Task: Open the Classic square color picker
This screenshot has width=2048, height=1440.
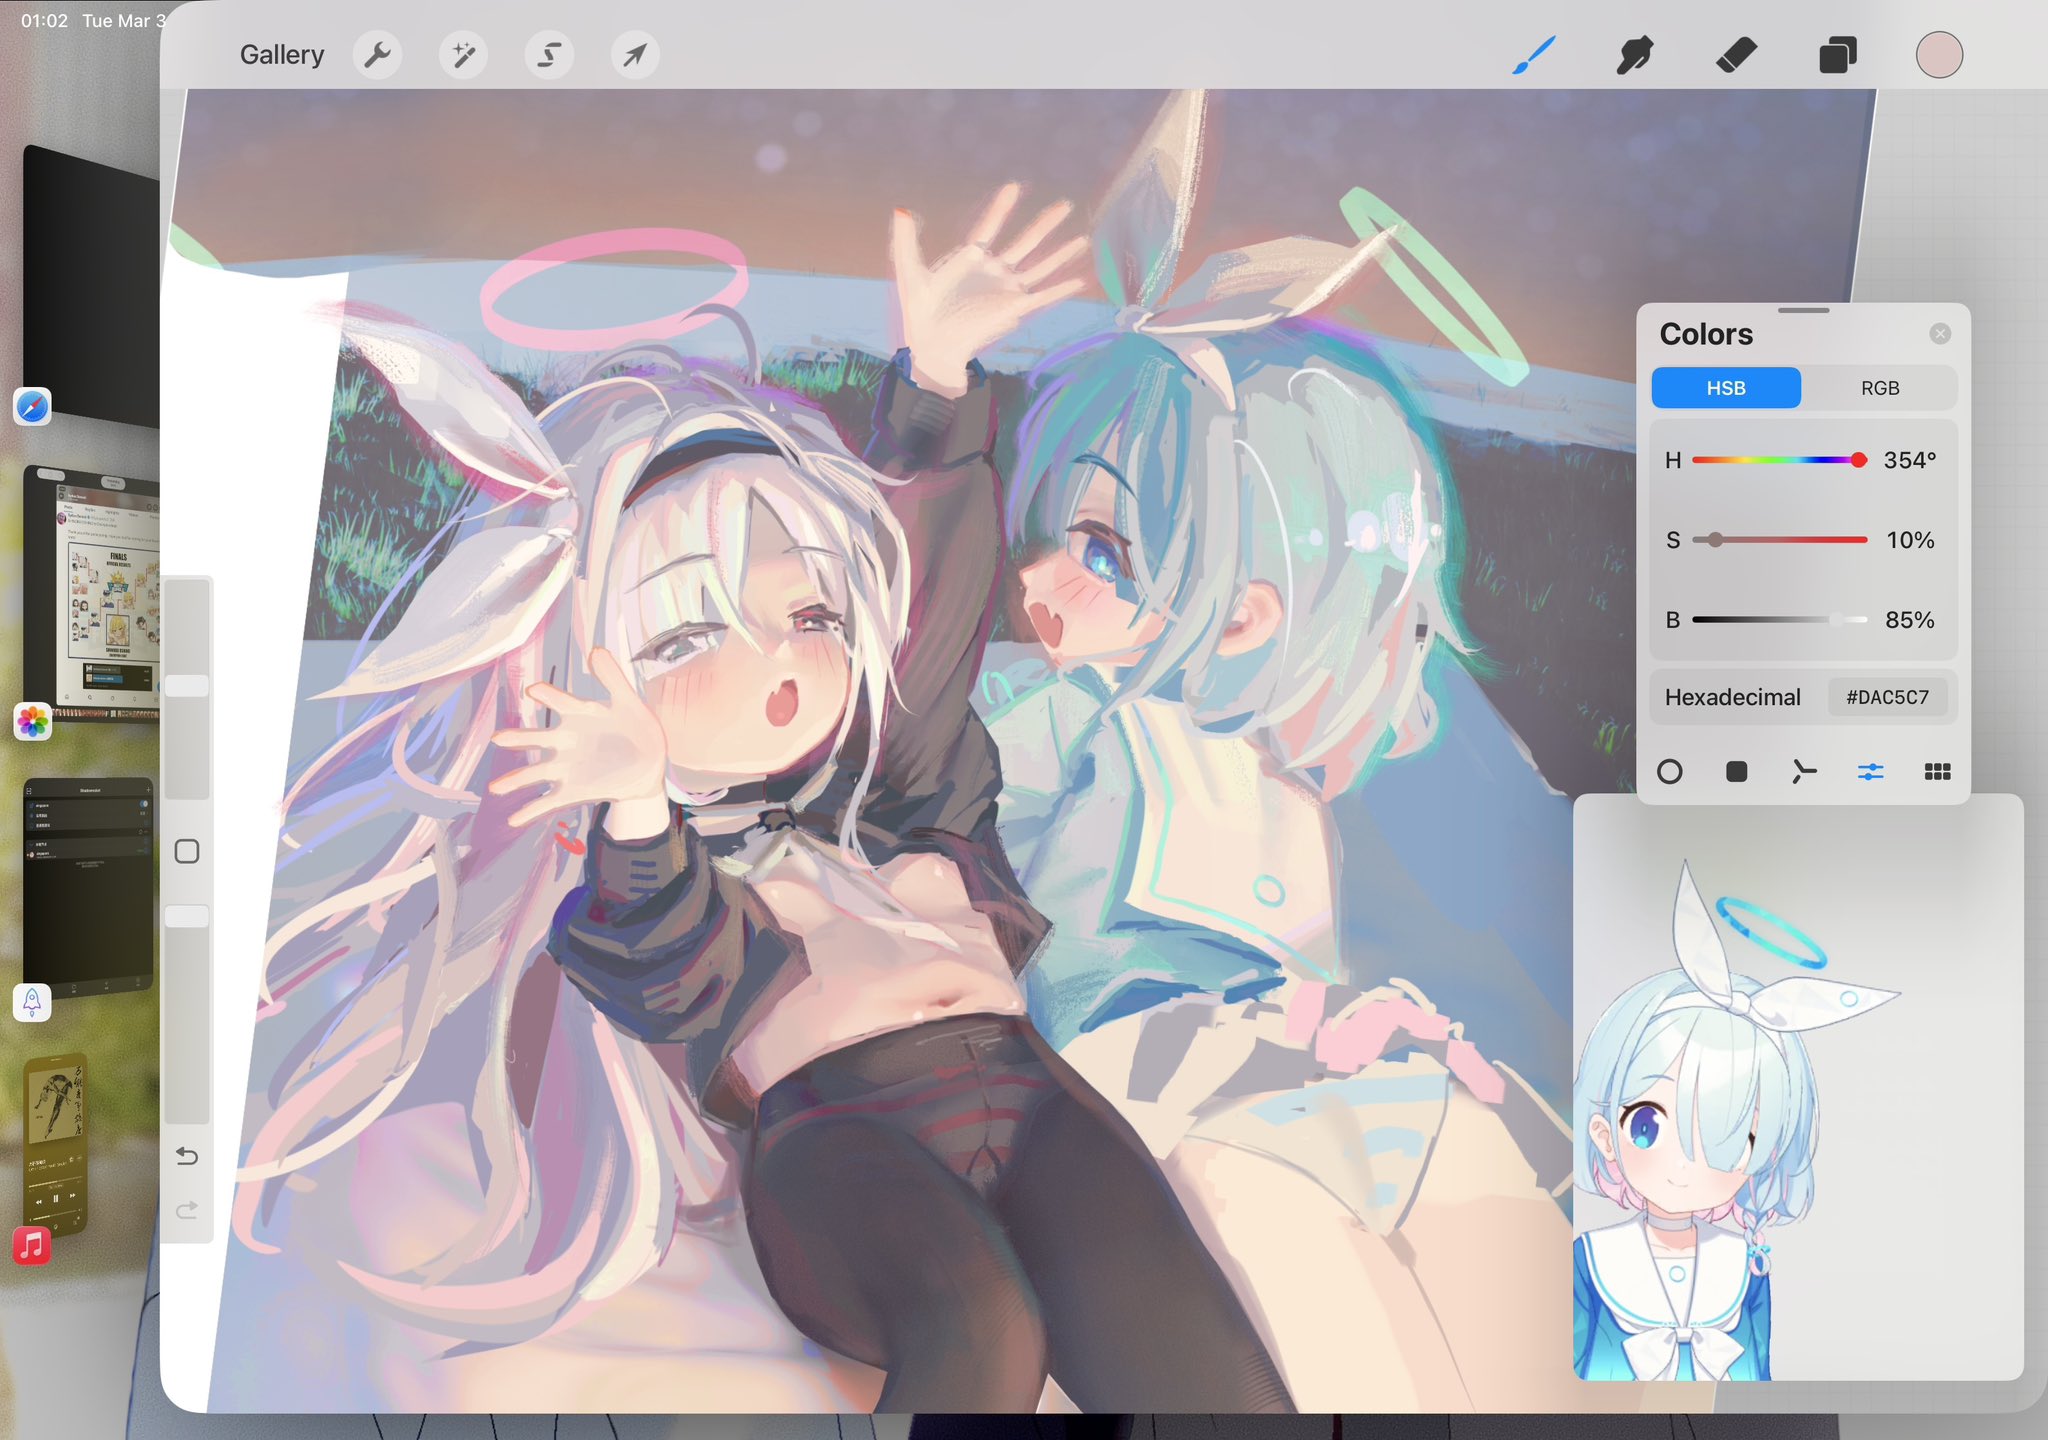Action: click(x=1736, y=772)
